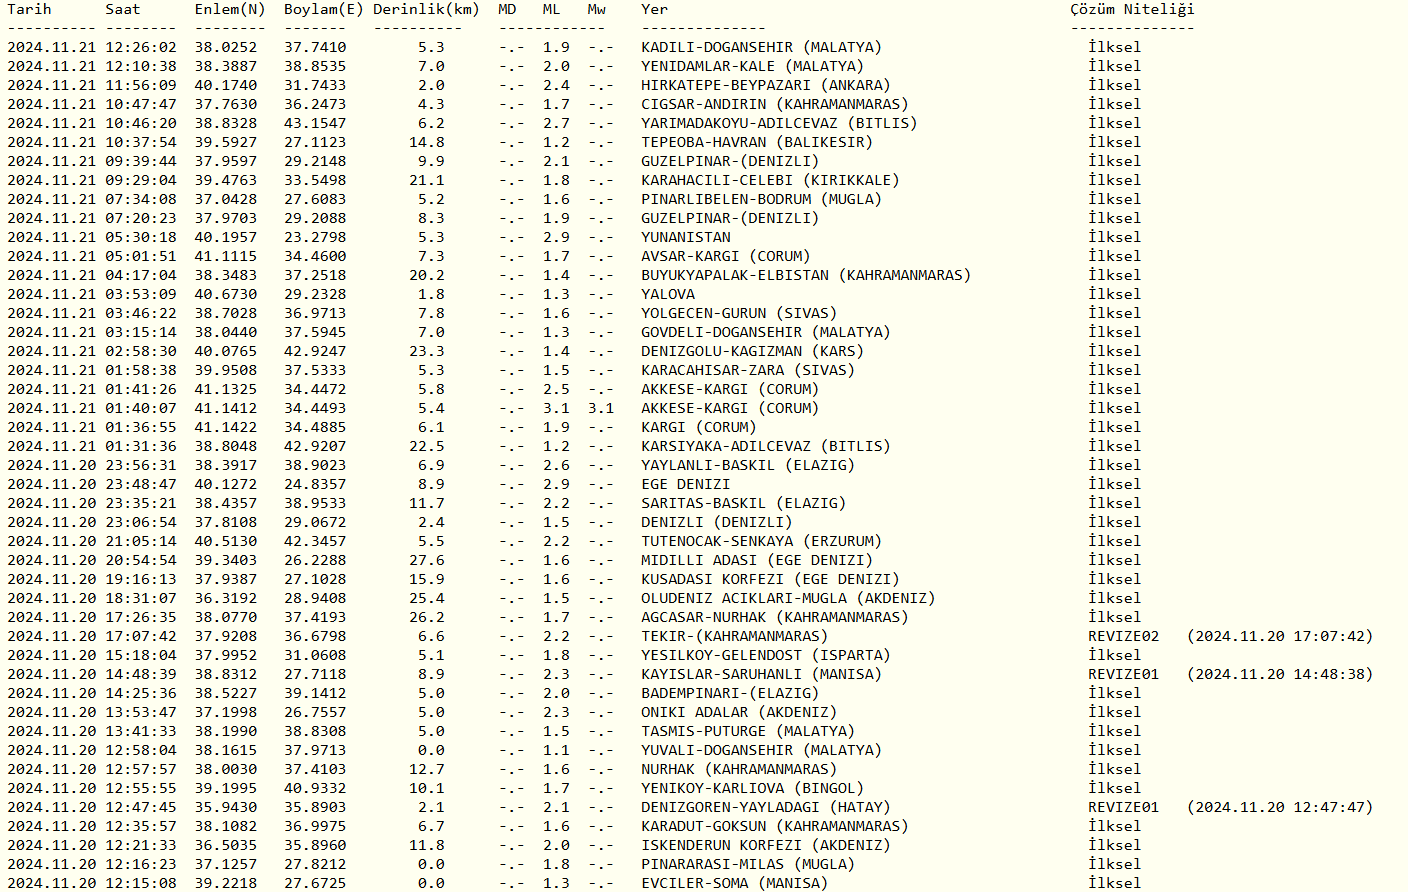Select the KADILI-DOGANSEHIR (MALATYA) location

(761, 47)
